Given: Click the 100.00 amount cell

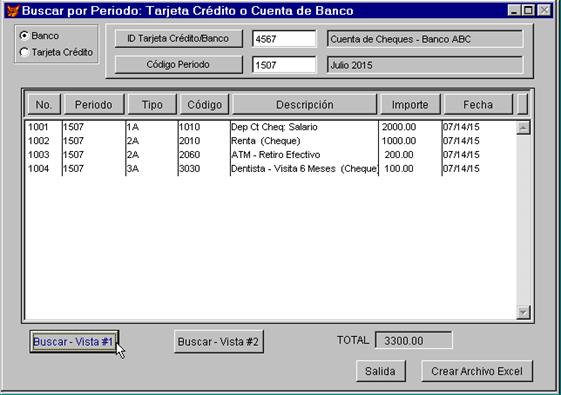Looking at the screenshot, I should pos(399,169).
